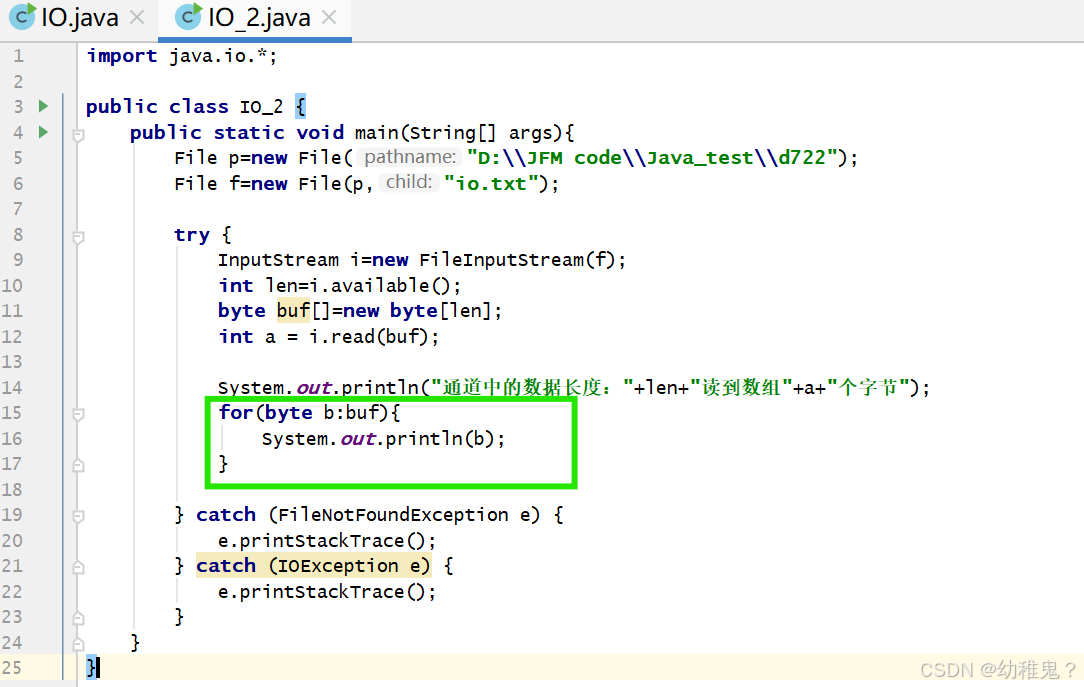
Task: Select the IO_2.java tab
Action: point(259,18)
